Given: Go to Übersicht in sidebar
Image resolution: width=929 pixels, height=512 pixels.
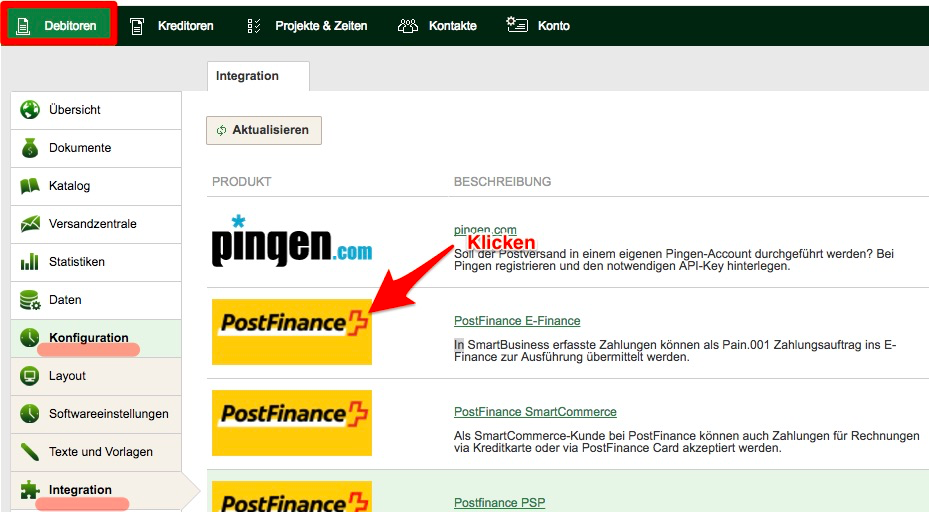Looking at the screenshot, I should click(96, 110).
